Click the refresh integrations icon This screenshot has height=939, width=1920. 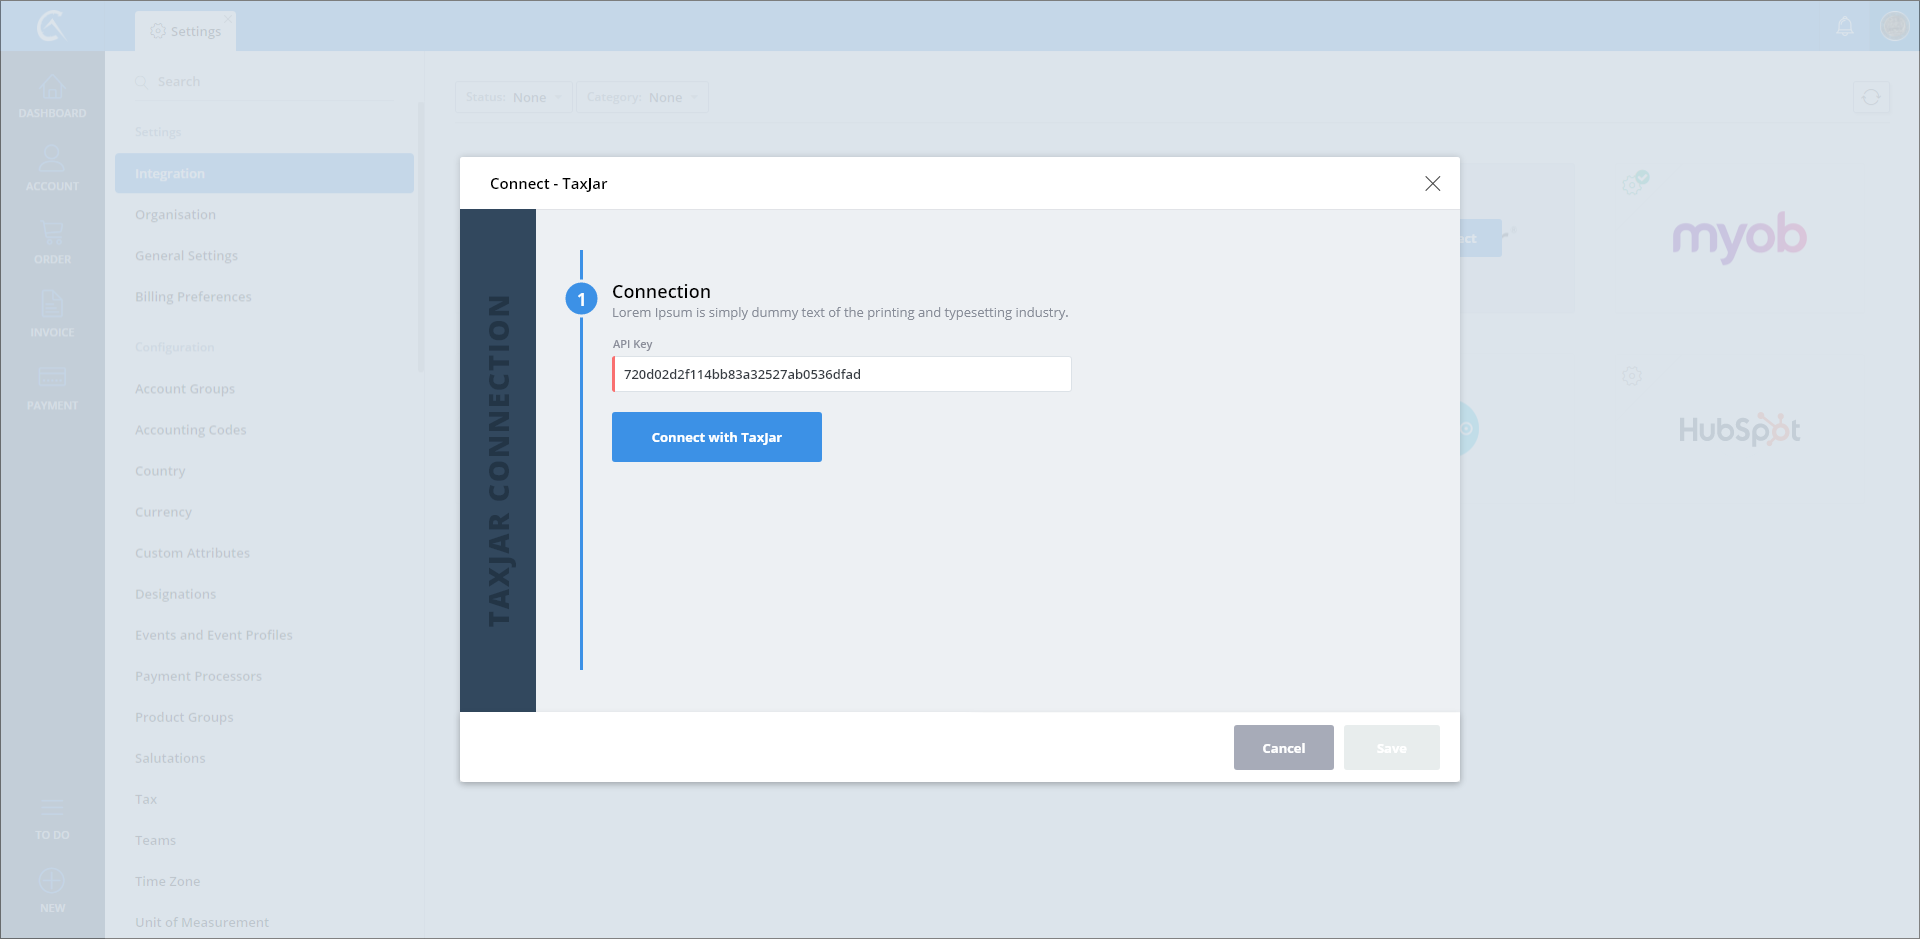(1871, 97)
